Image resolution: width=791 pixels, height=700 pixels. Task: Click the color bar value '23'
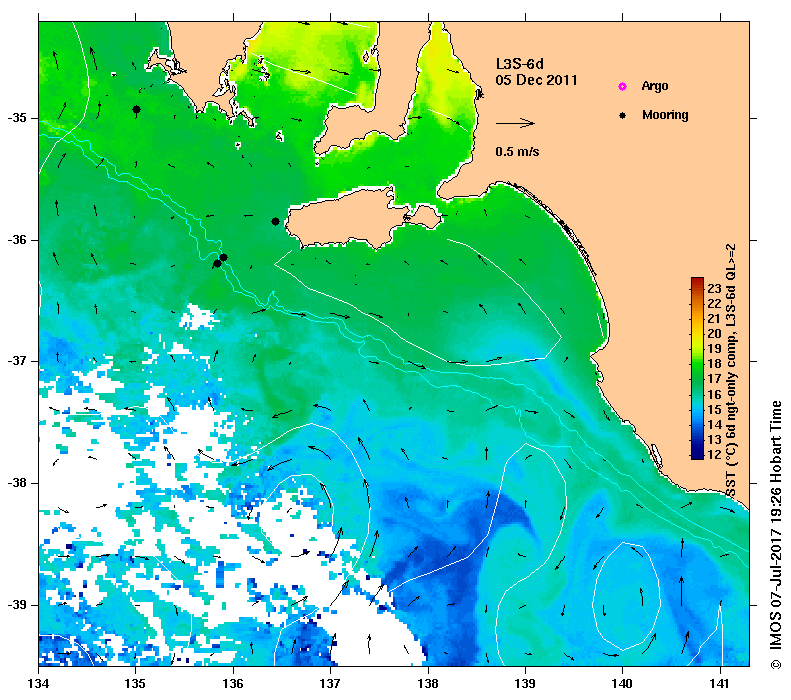[714, 288]
